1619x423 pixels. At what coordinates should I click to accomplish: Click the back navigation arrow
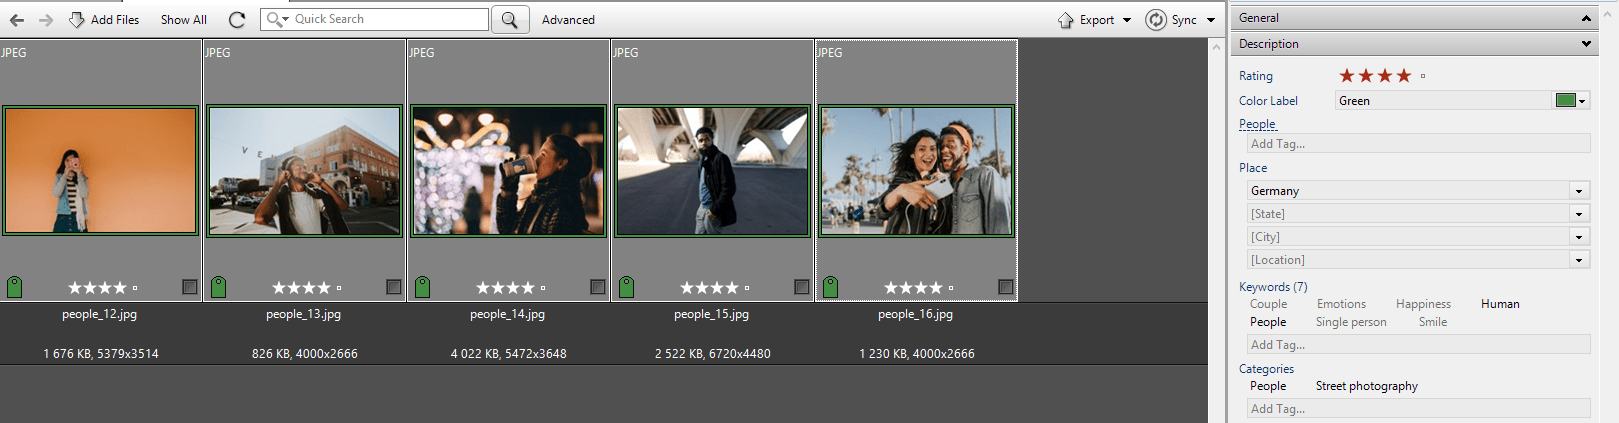click(17, 20)
